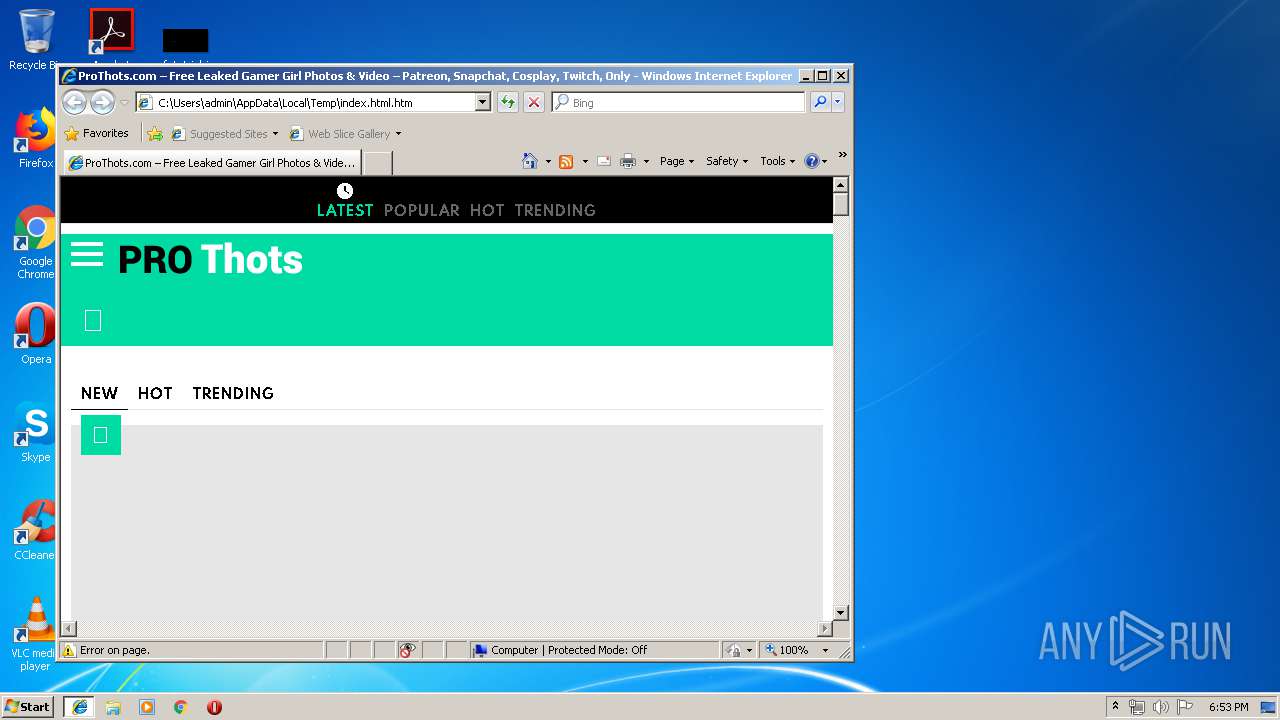The image size is (1280, 720).
Task: Click the Stop loading X icon
Action: (534, 102)
